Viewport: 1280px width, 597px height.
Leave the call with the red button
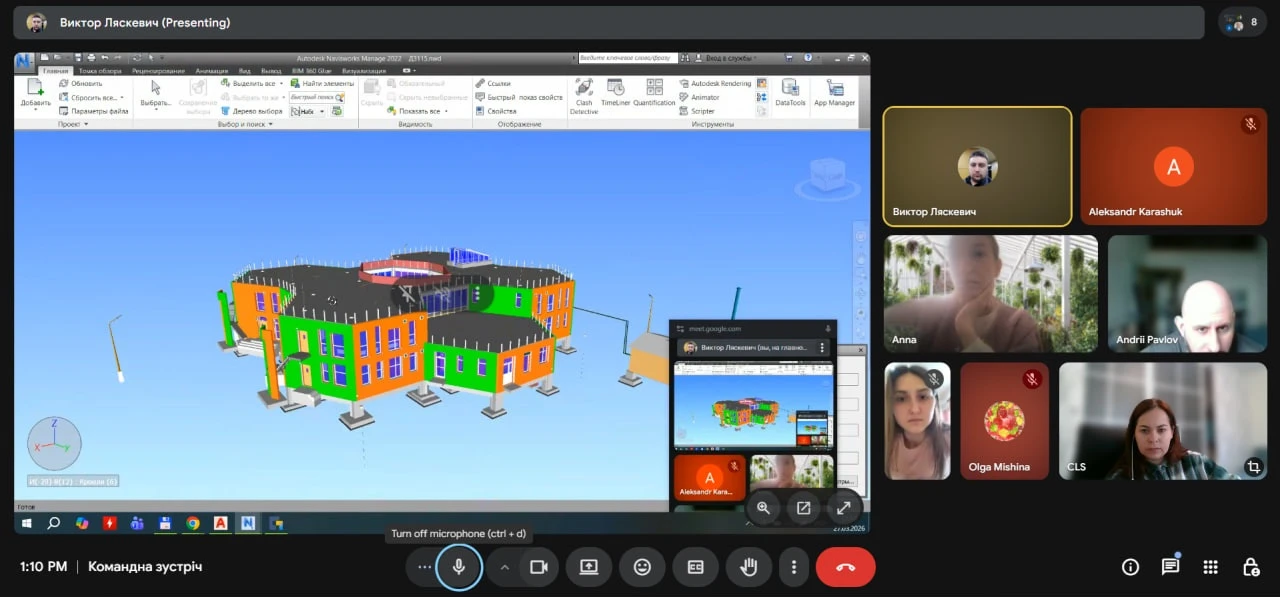tap(846, 567)
